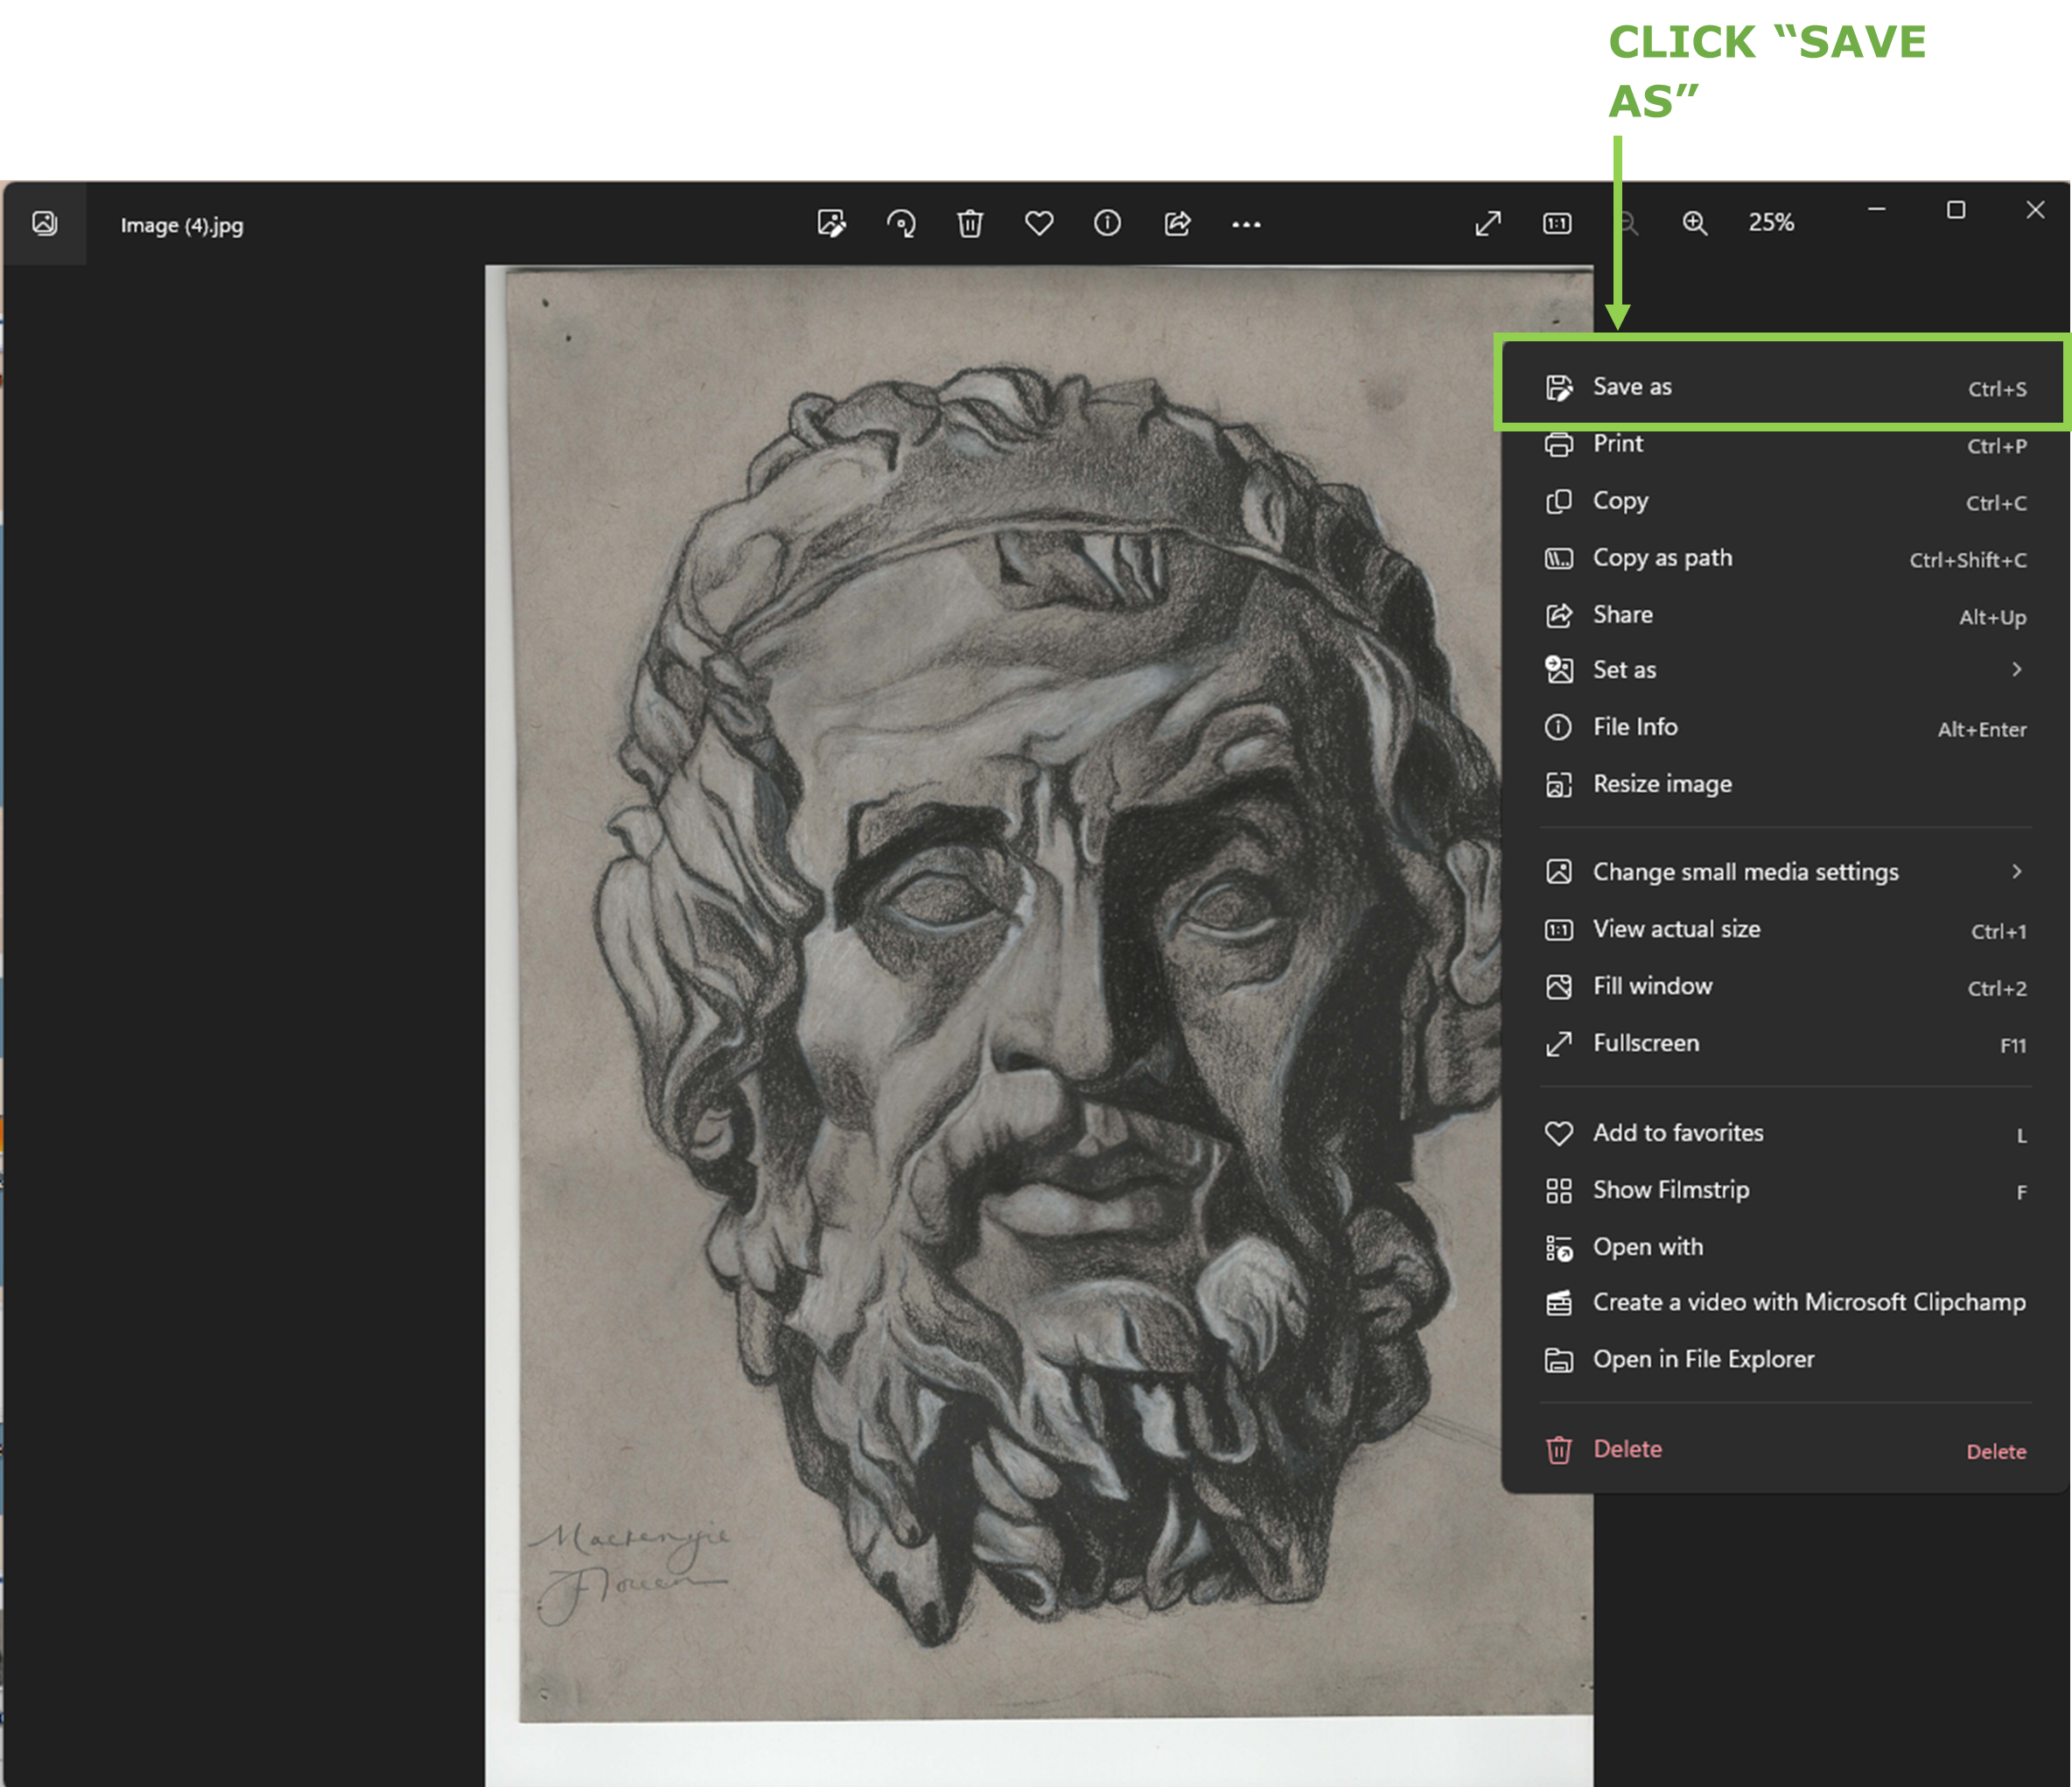The height and width of the screenshot is (1787, 2072).
Task: Click the 1:1 actual size toolbar icon
Action: pyautogui.click(x=1557, y=223)
